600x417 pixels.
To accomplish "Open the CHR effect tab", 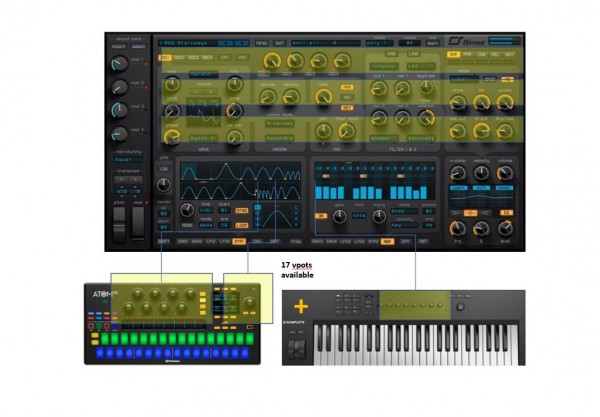I will [x=481, y=55].
